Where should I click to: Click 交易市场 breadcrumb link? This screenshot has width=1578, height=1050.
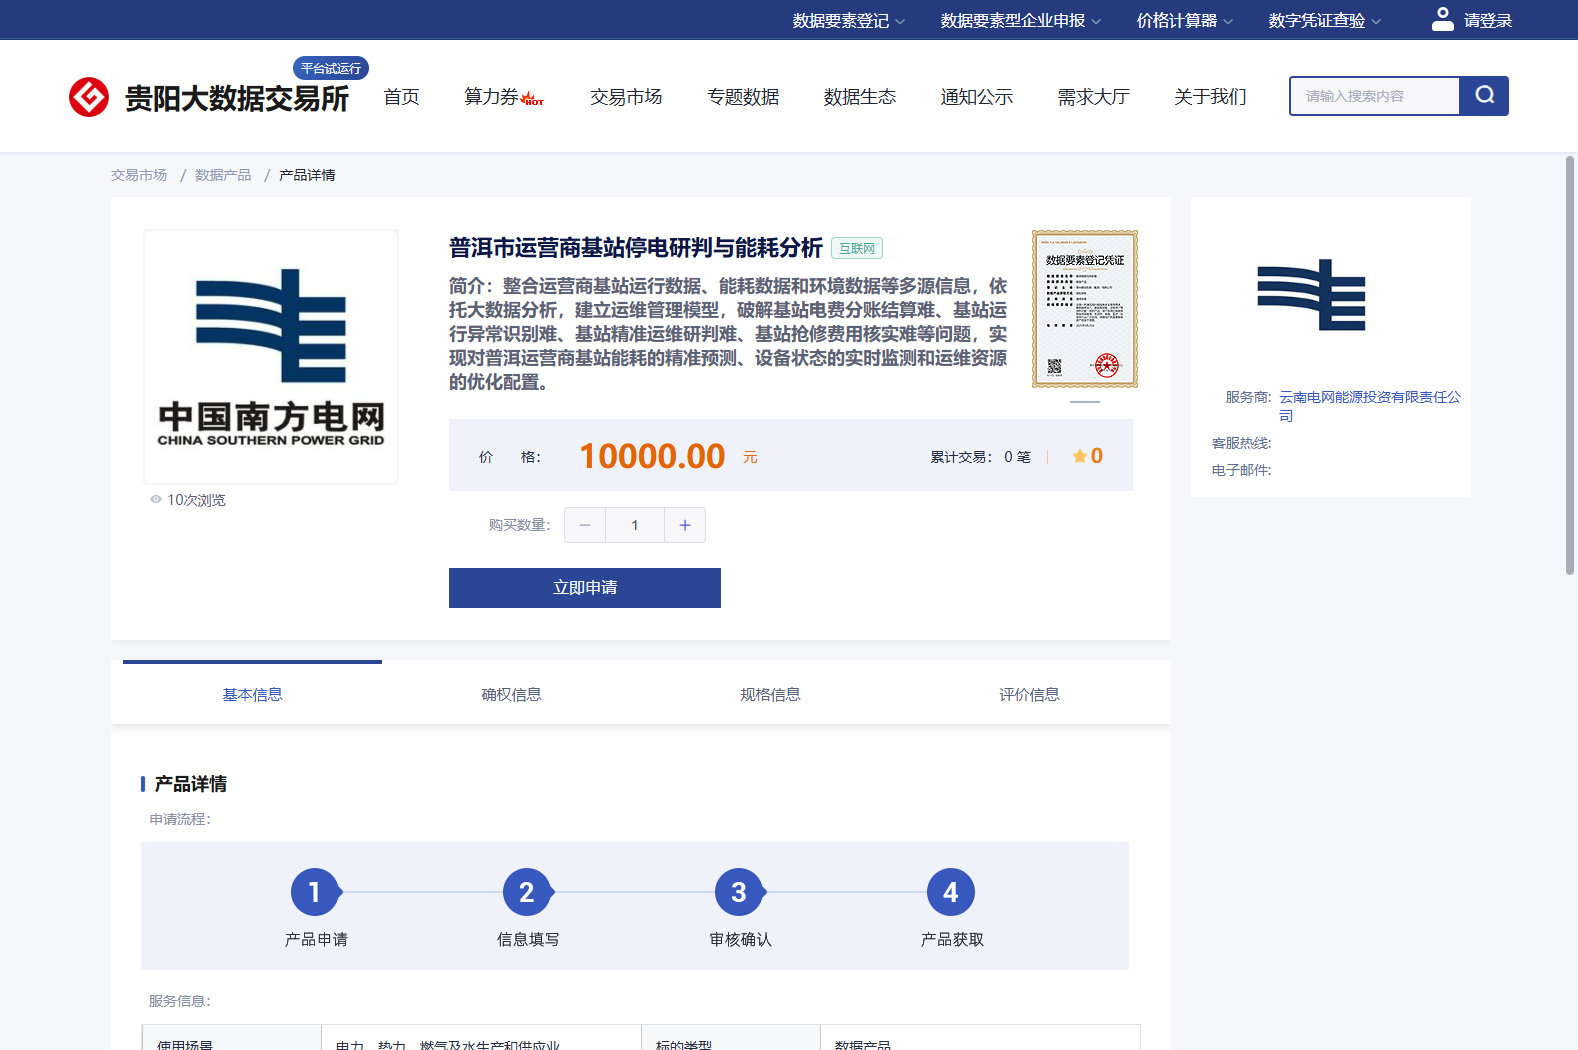click(x=139, y=175)
